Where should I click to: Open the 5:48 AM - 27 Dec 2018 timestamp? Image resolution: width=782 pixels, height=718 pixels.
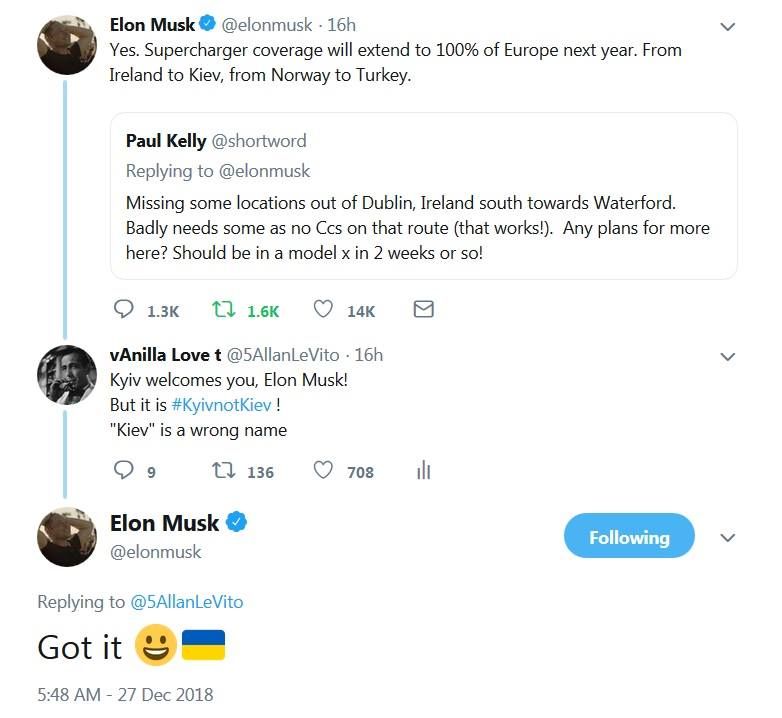pyautogui.click(x=125, y=695)
